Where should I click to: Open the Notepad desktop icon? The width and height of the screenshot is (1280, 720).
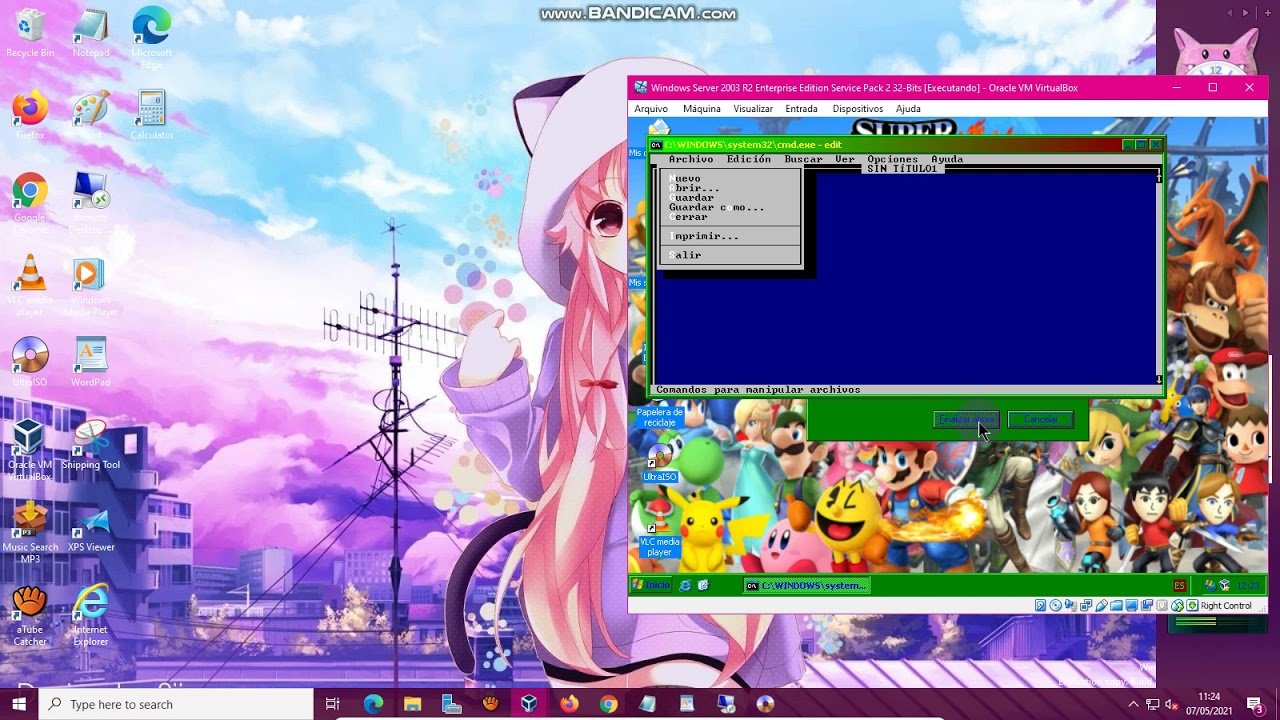pyautogui.click(x=91, y=33)
